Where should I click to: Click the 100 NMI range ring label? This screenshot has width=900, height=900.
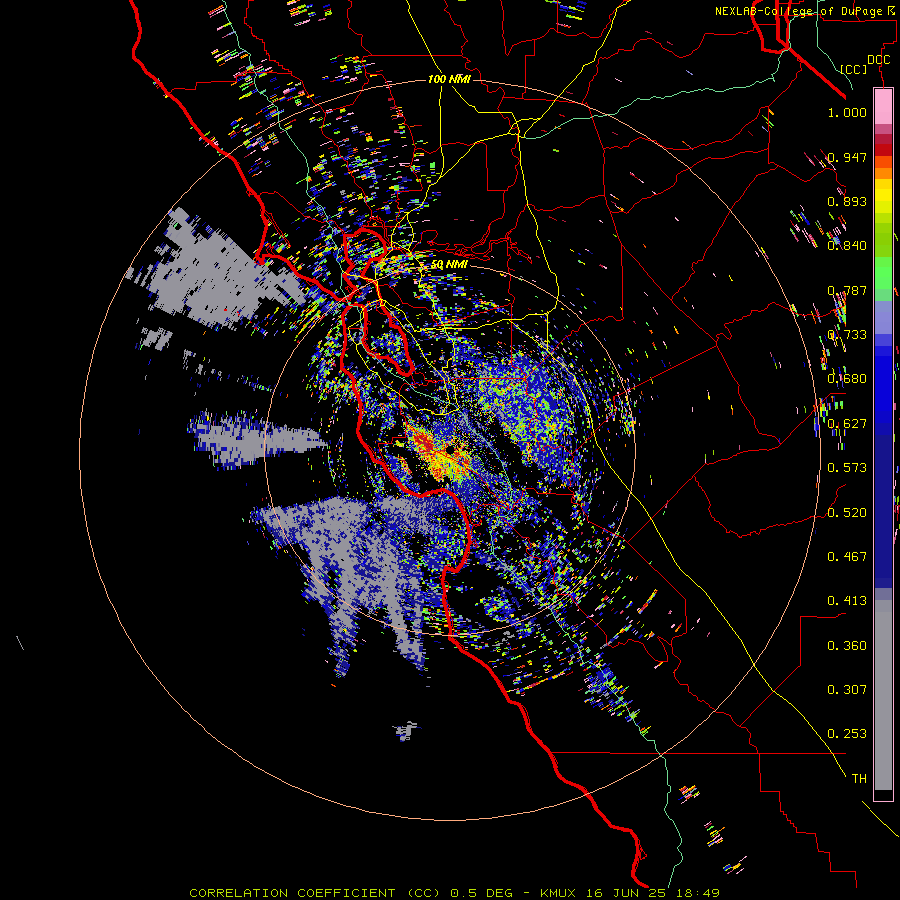(449, 79)
